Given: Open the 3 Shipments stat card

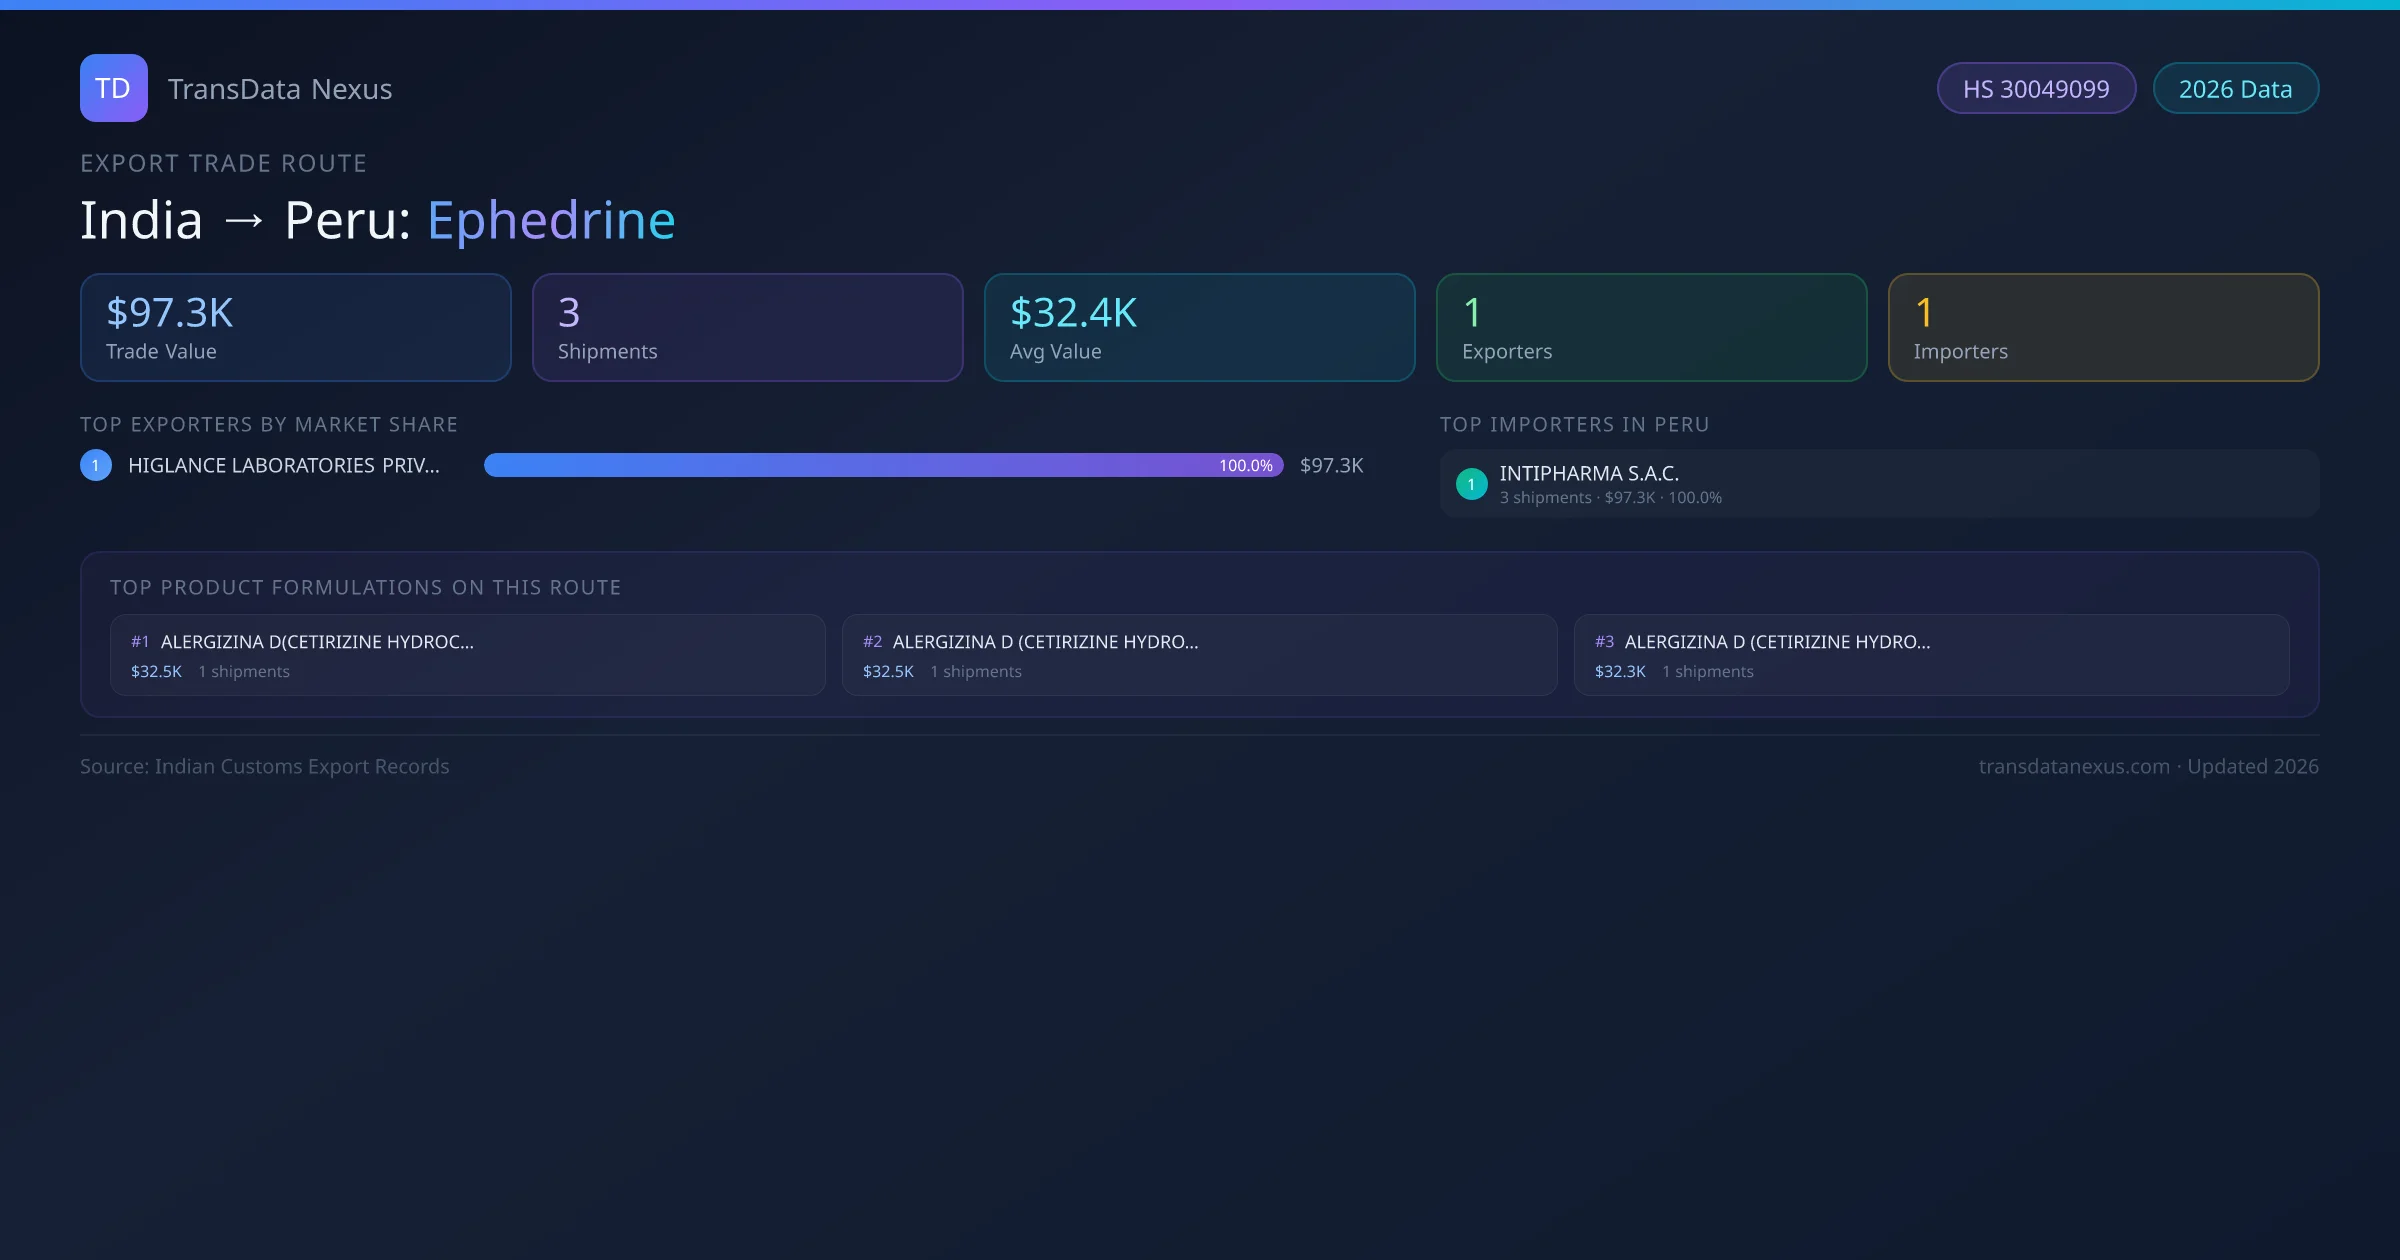Looking at the screenshot, I should point(748,328).
